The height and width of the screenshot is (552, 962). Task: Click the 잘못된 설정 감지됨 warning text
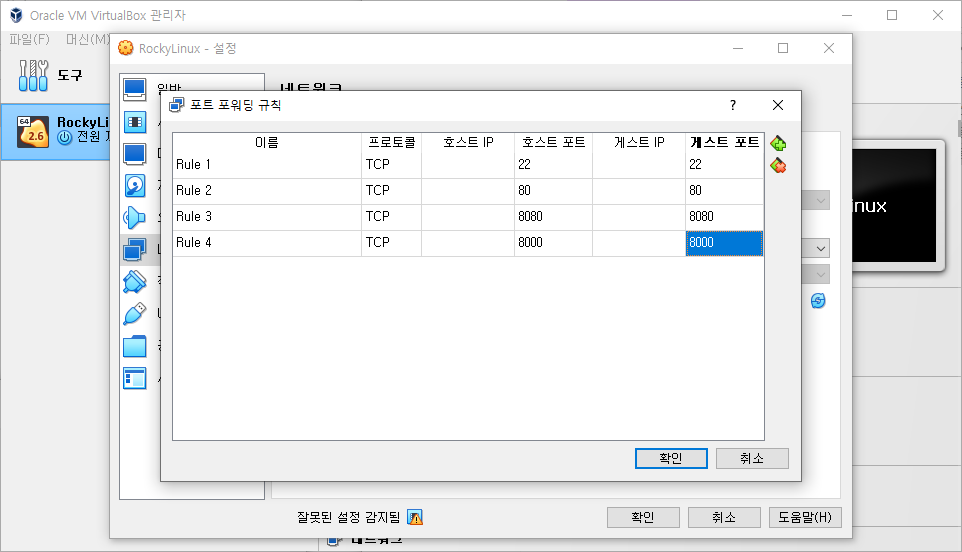[x=348, y=518]
